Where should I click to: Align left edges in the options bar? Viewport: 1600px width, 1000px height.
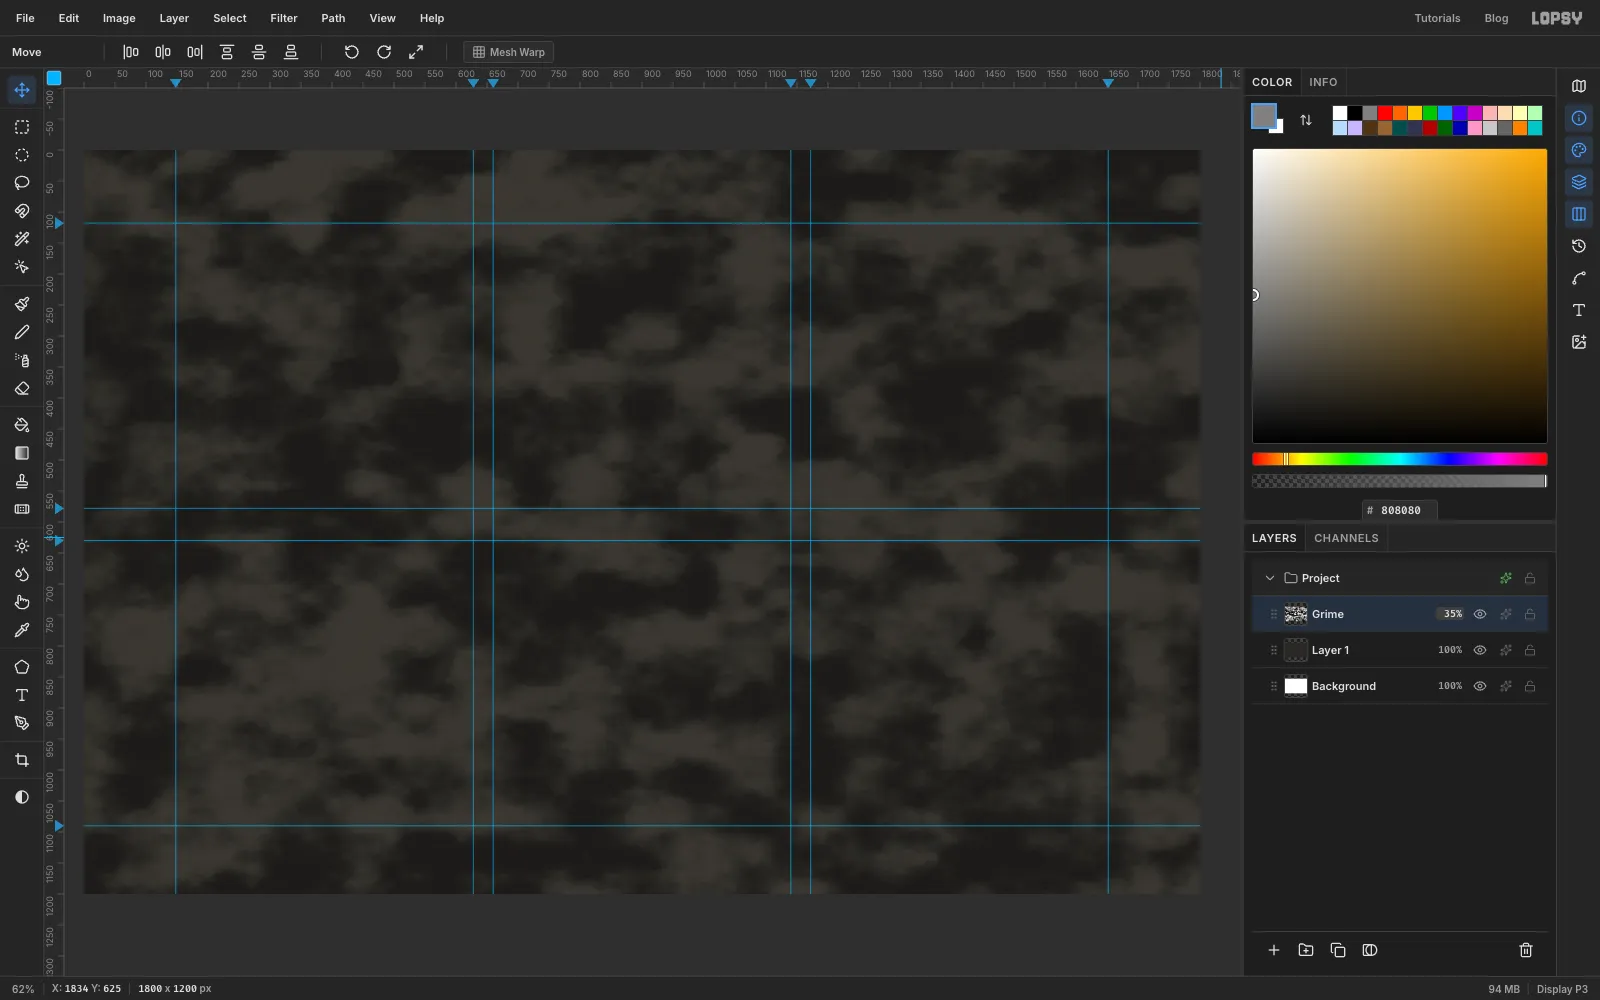pyautogui.click(x=131, y=52)
